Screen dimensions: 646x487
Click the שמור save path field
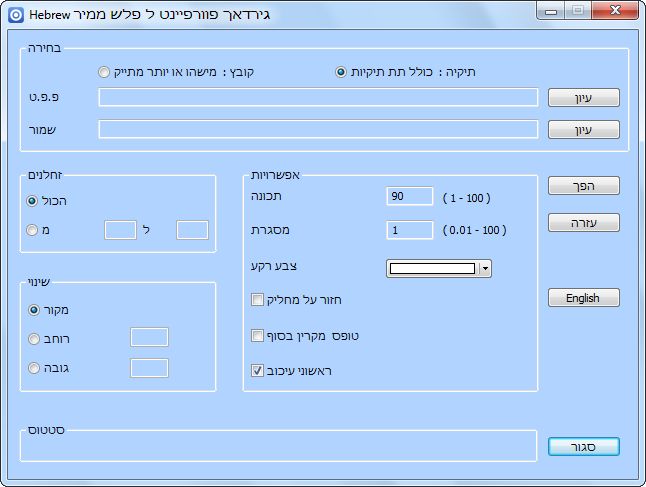click(318, 129)
